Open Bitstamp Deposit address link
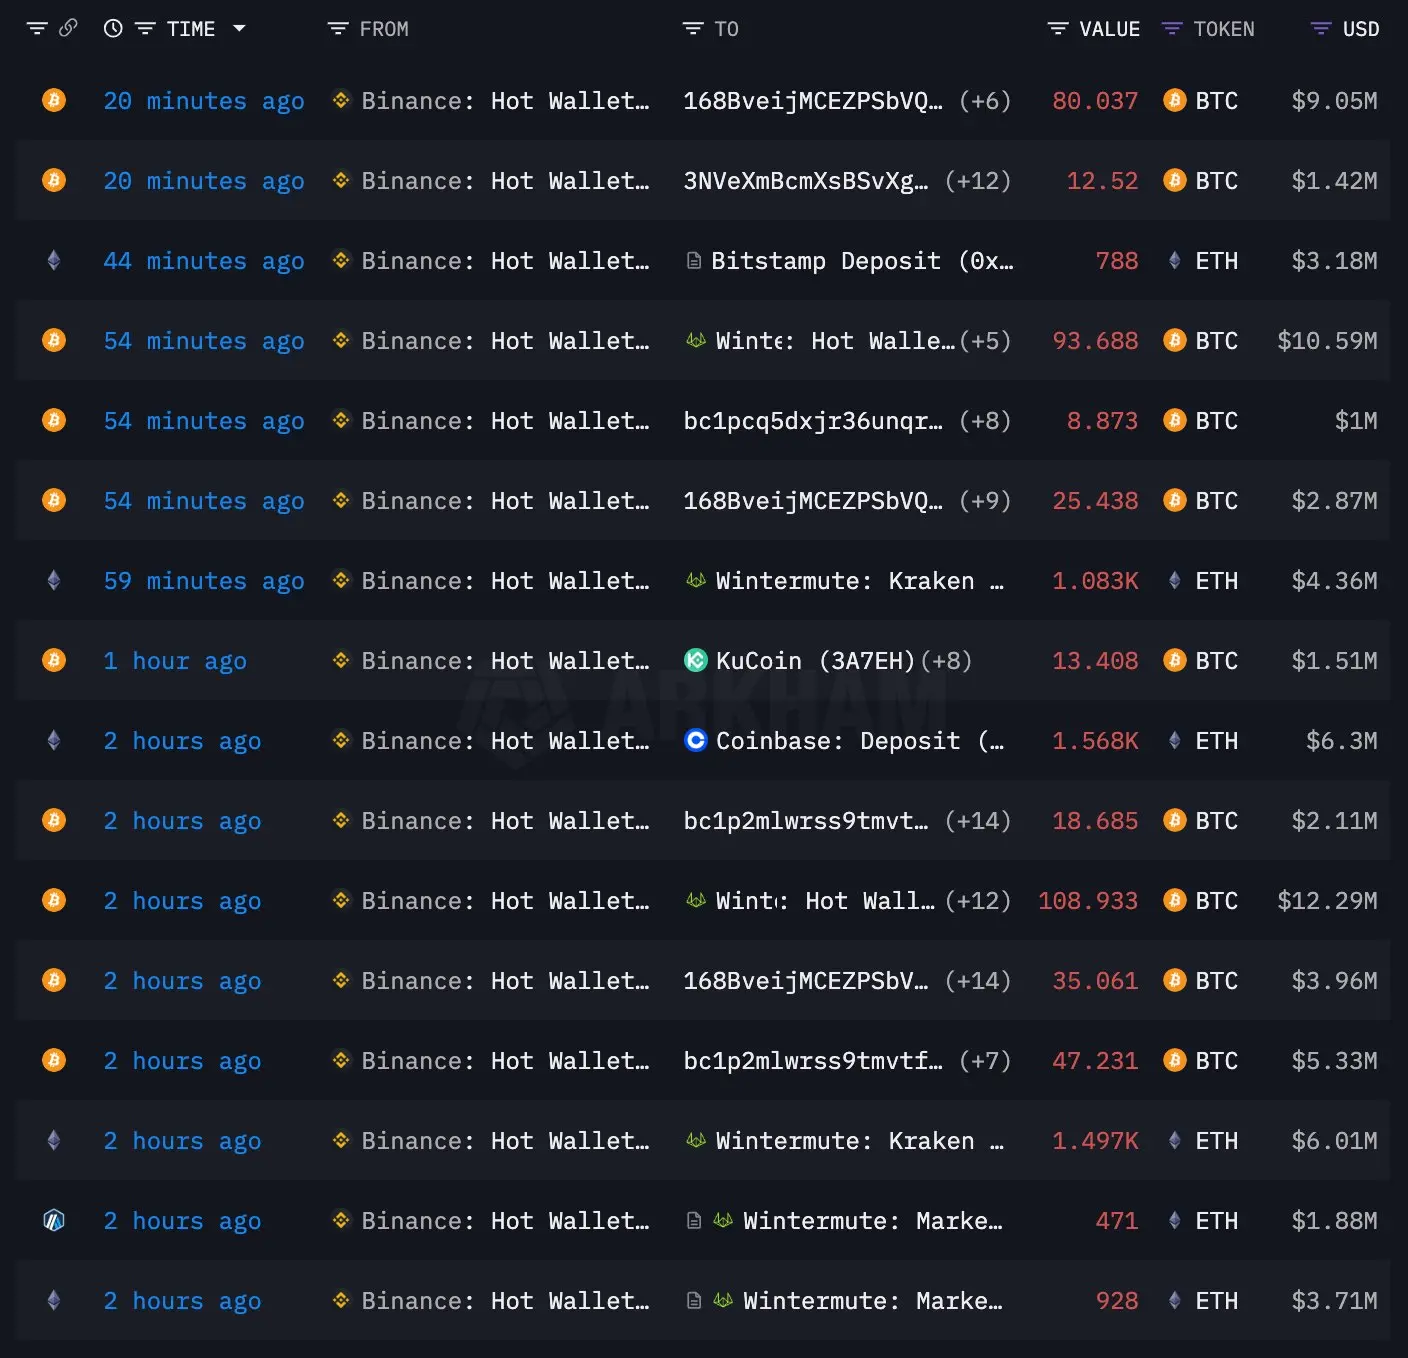1408x1358 pixels. pyautogui.click(x=862, y=261)
